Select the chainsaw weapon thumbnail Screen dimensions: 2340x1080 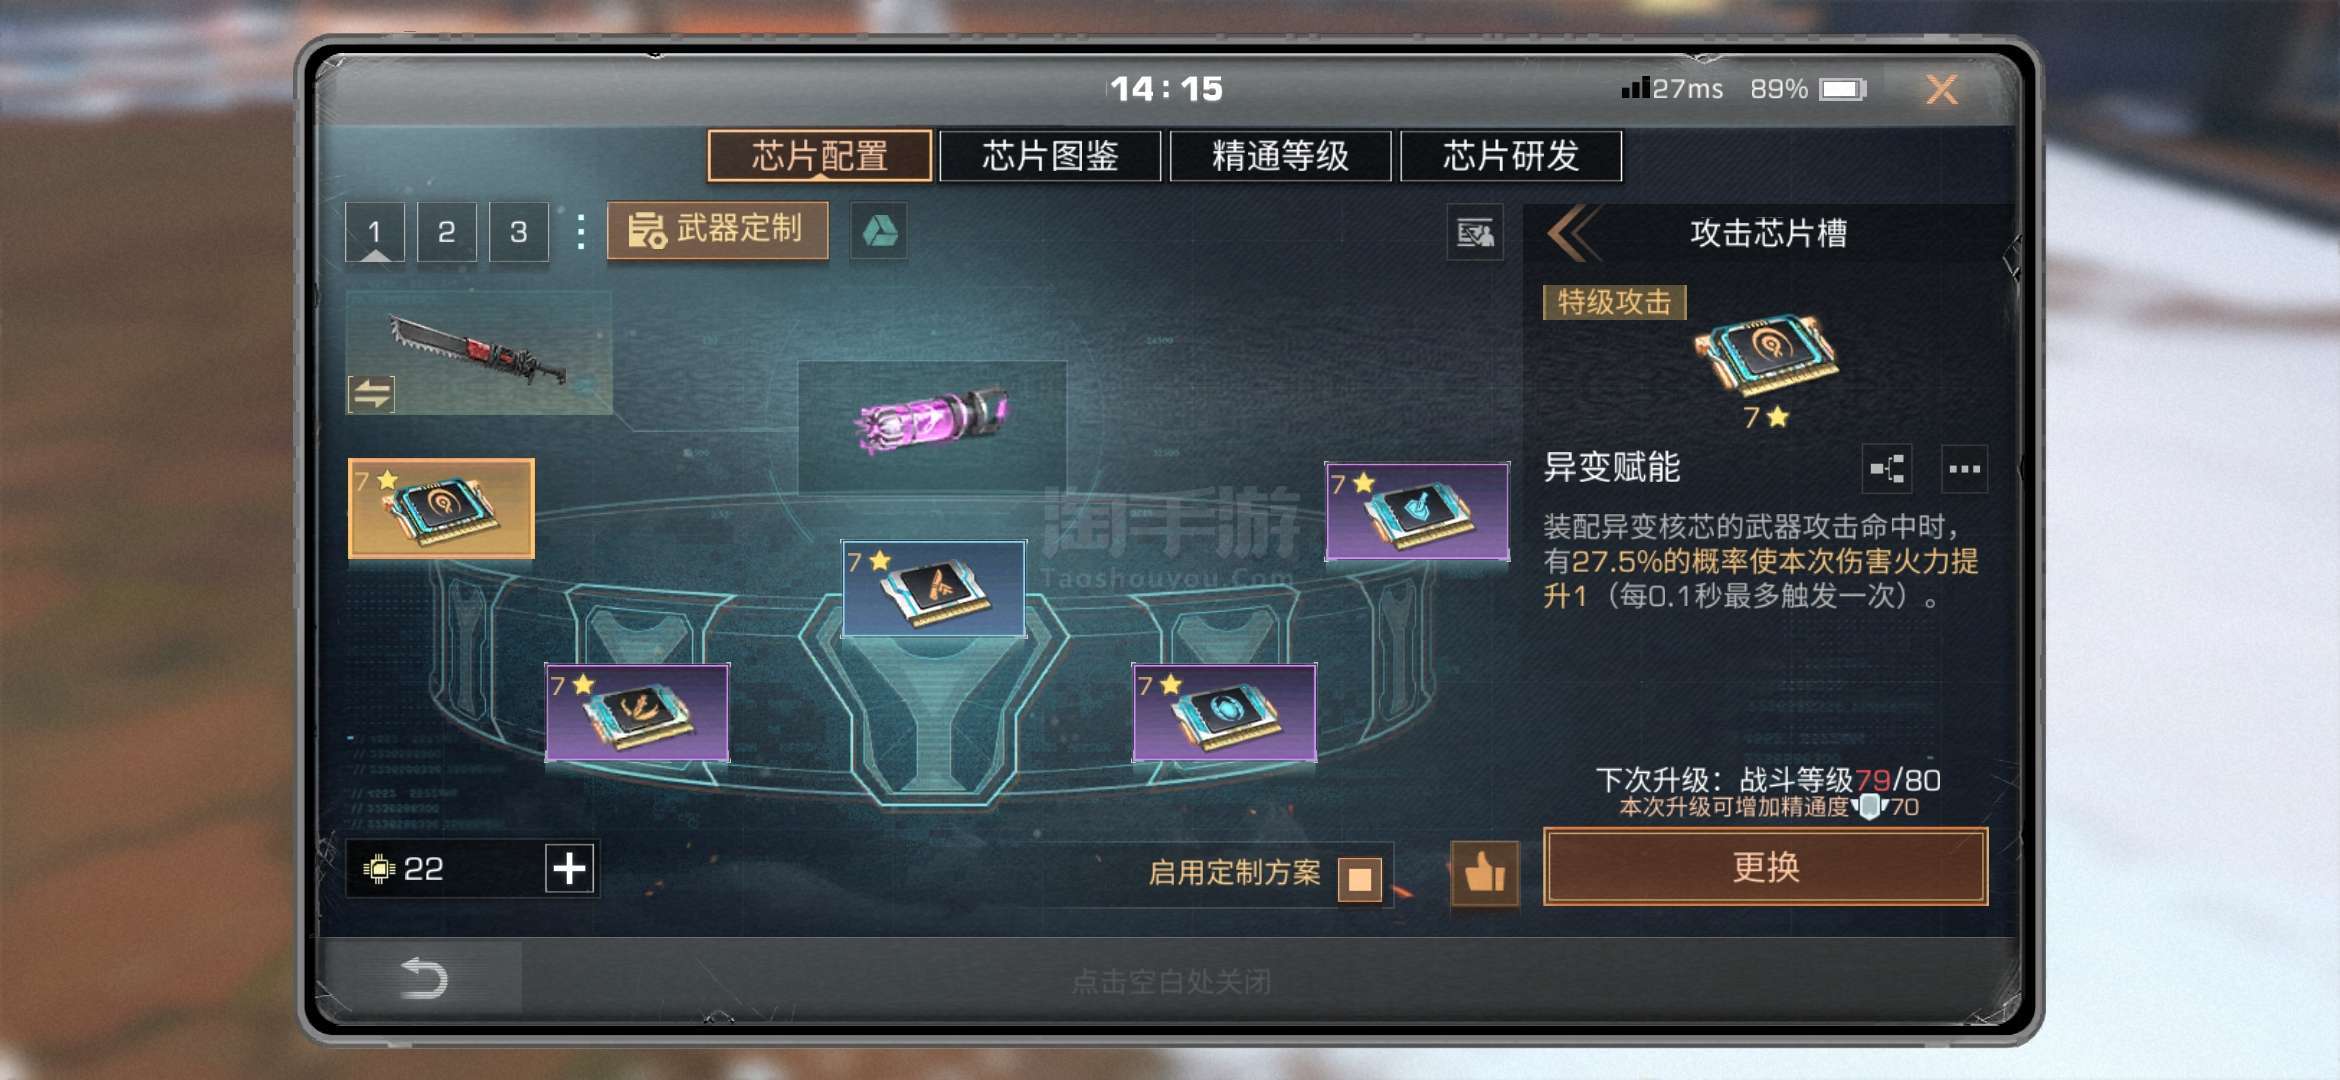point(479,352)
